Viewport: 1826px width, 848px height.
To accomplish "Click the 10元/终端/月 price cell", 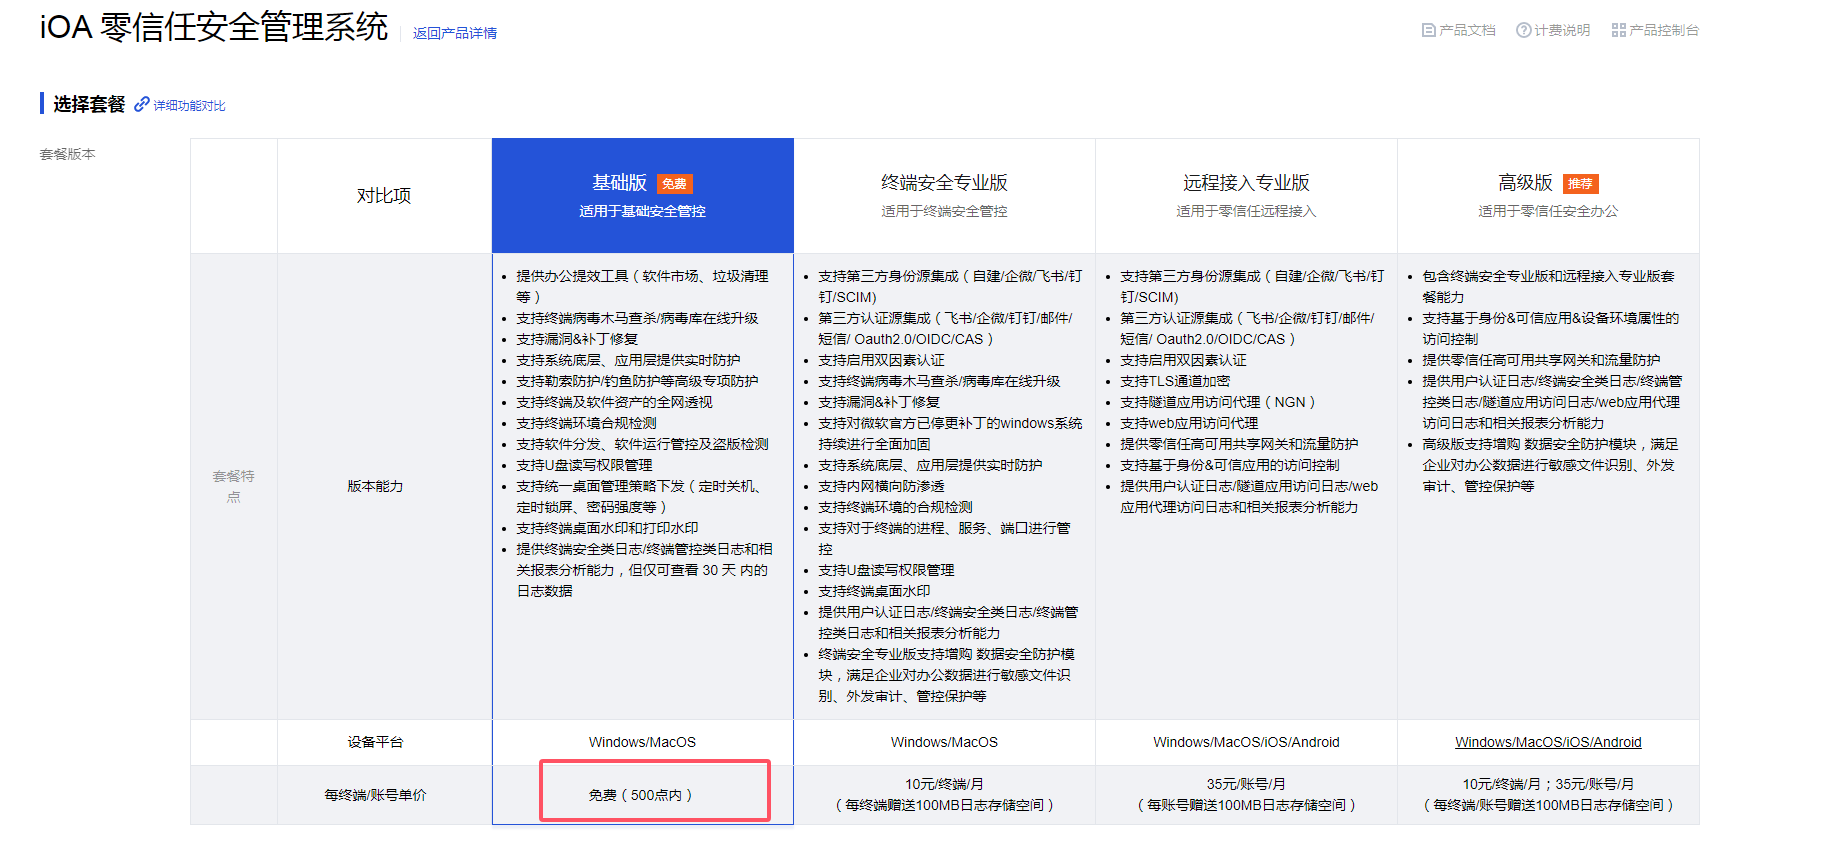I will [x=944, y=795].
